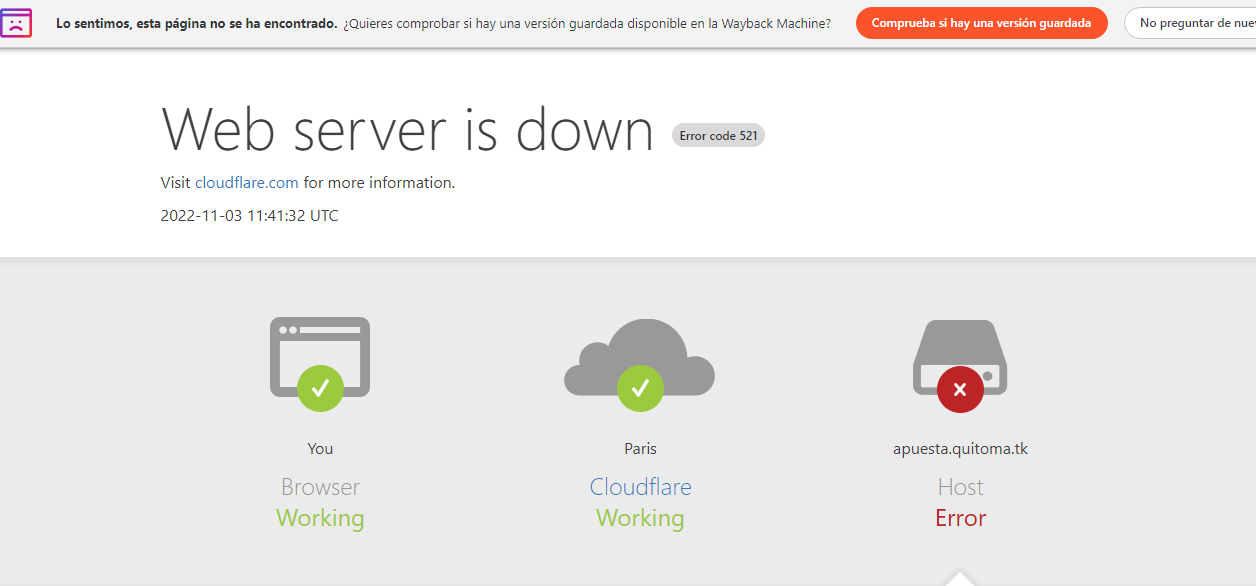Click the Wayback Machine sad face icon
1256x586 pixels.
(x=17, y=23)
